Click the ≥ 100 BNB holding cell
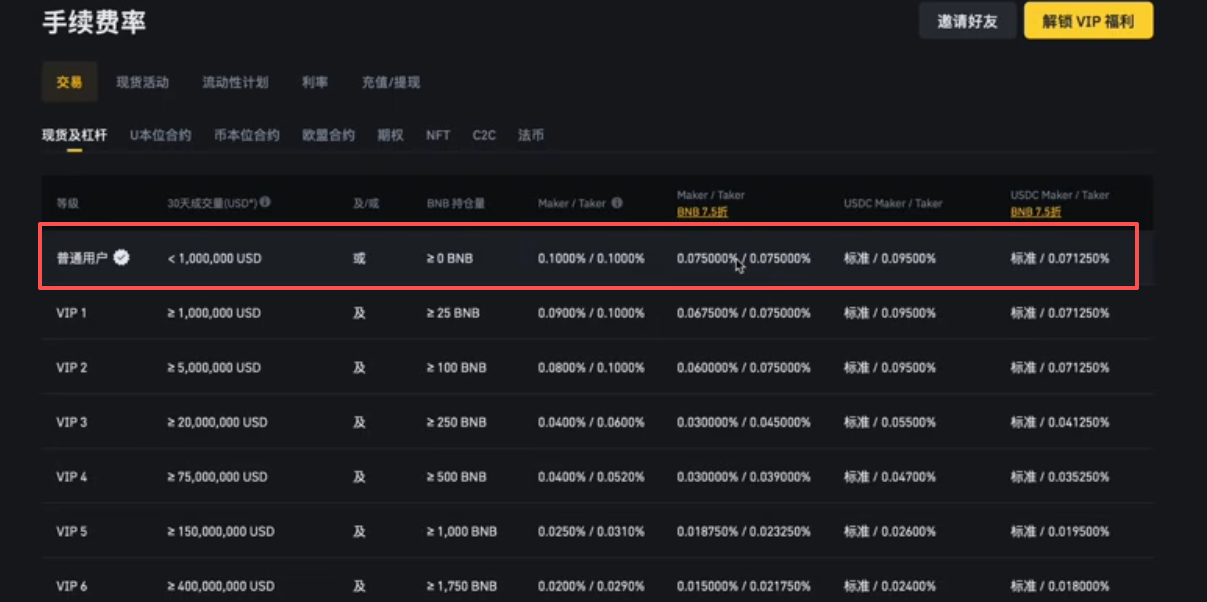The width and height of the screenshot is (1207, 602). tap(457, 368)
